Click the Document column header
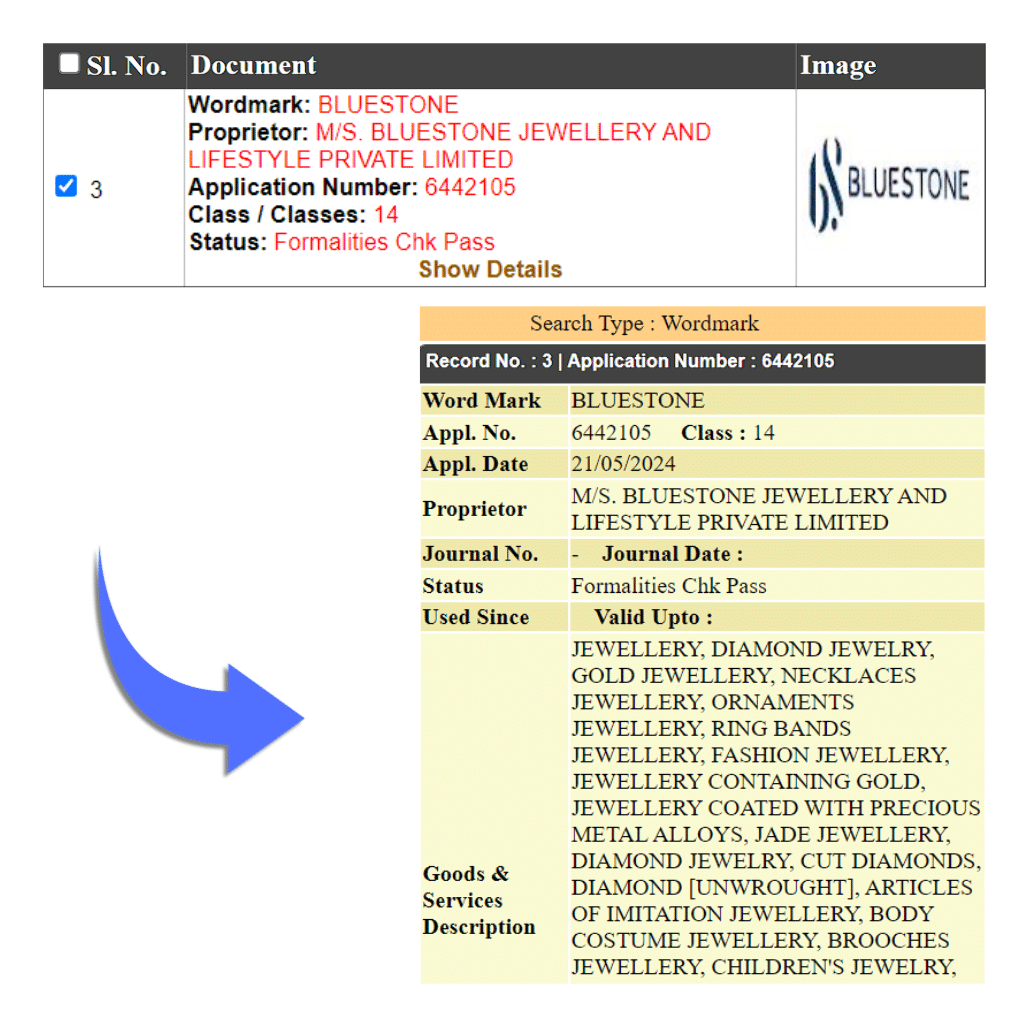The image size is (1024, 1024). [253, 66]
